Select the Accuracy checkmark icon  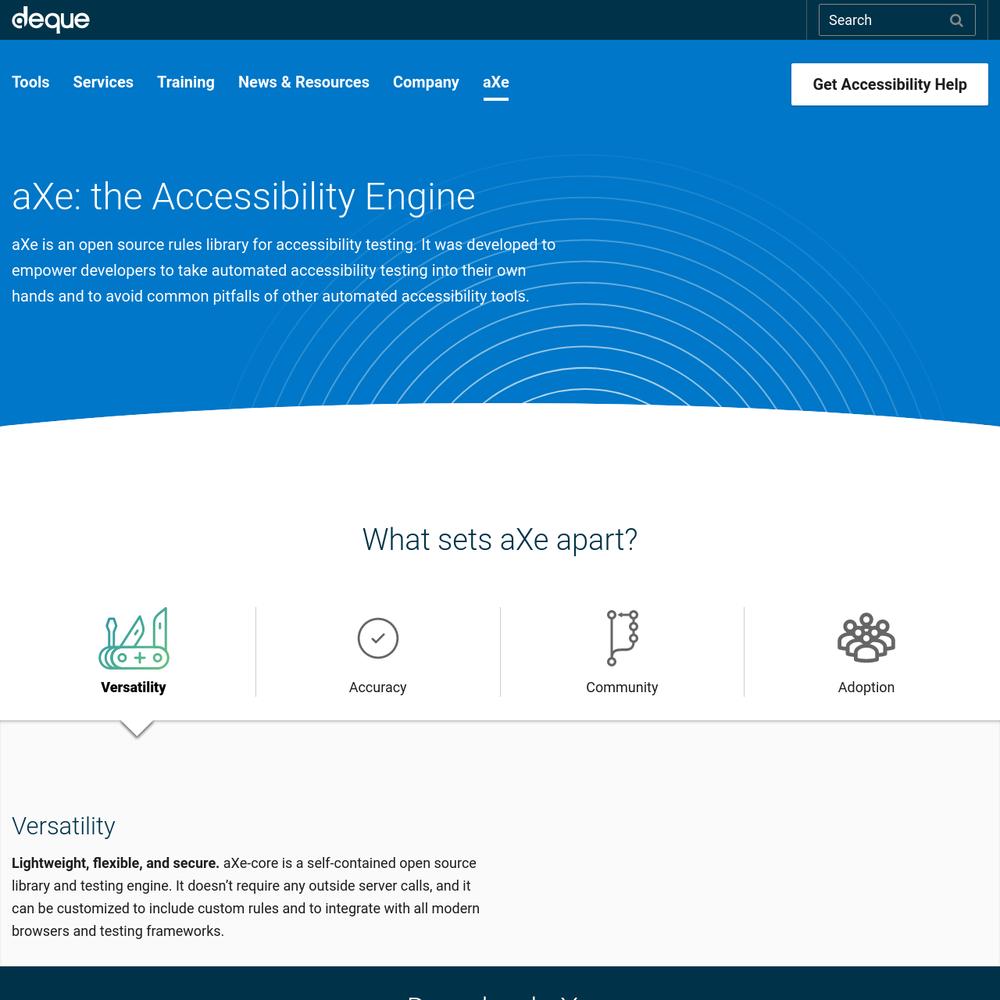pos(378,638)
